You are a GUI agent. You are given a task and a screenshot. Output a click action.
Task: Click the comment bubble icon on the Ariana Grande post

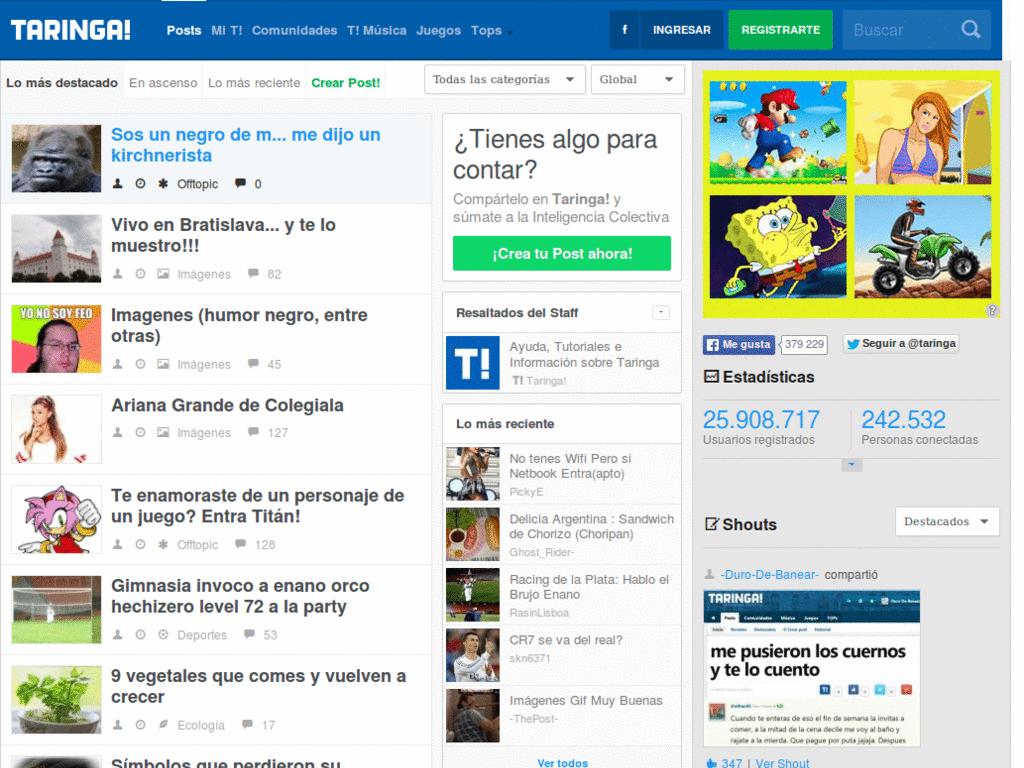[253, 432]
